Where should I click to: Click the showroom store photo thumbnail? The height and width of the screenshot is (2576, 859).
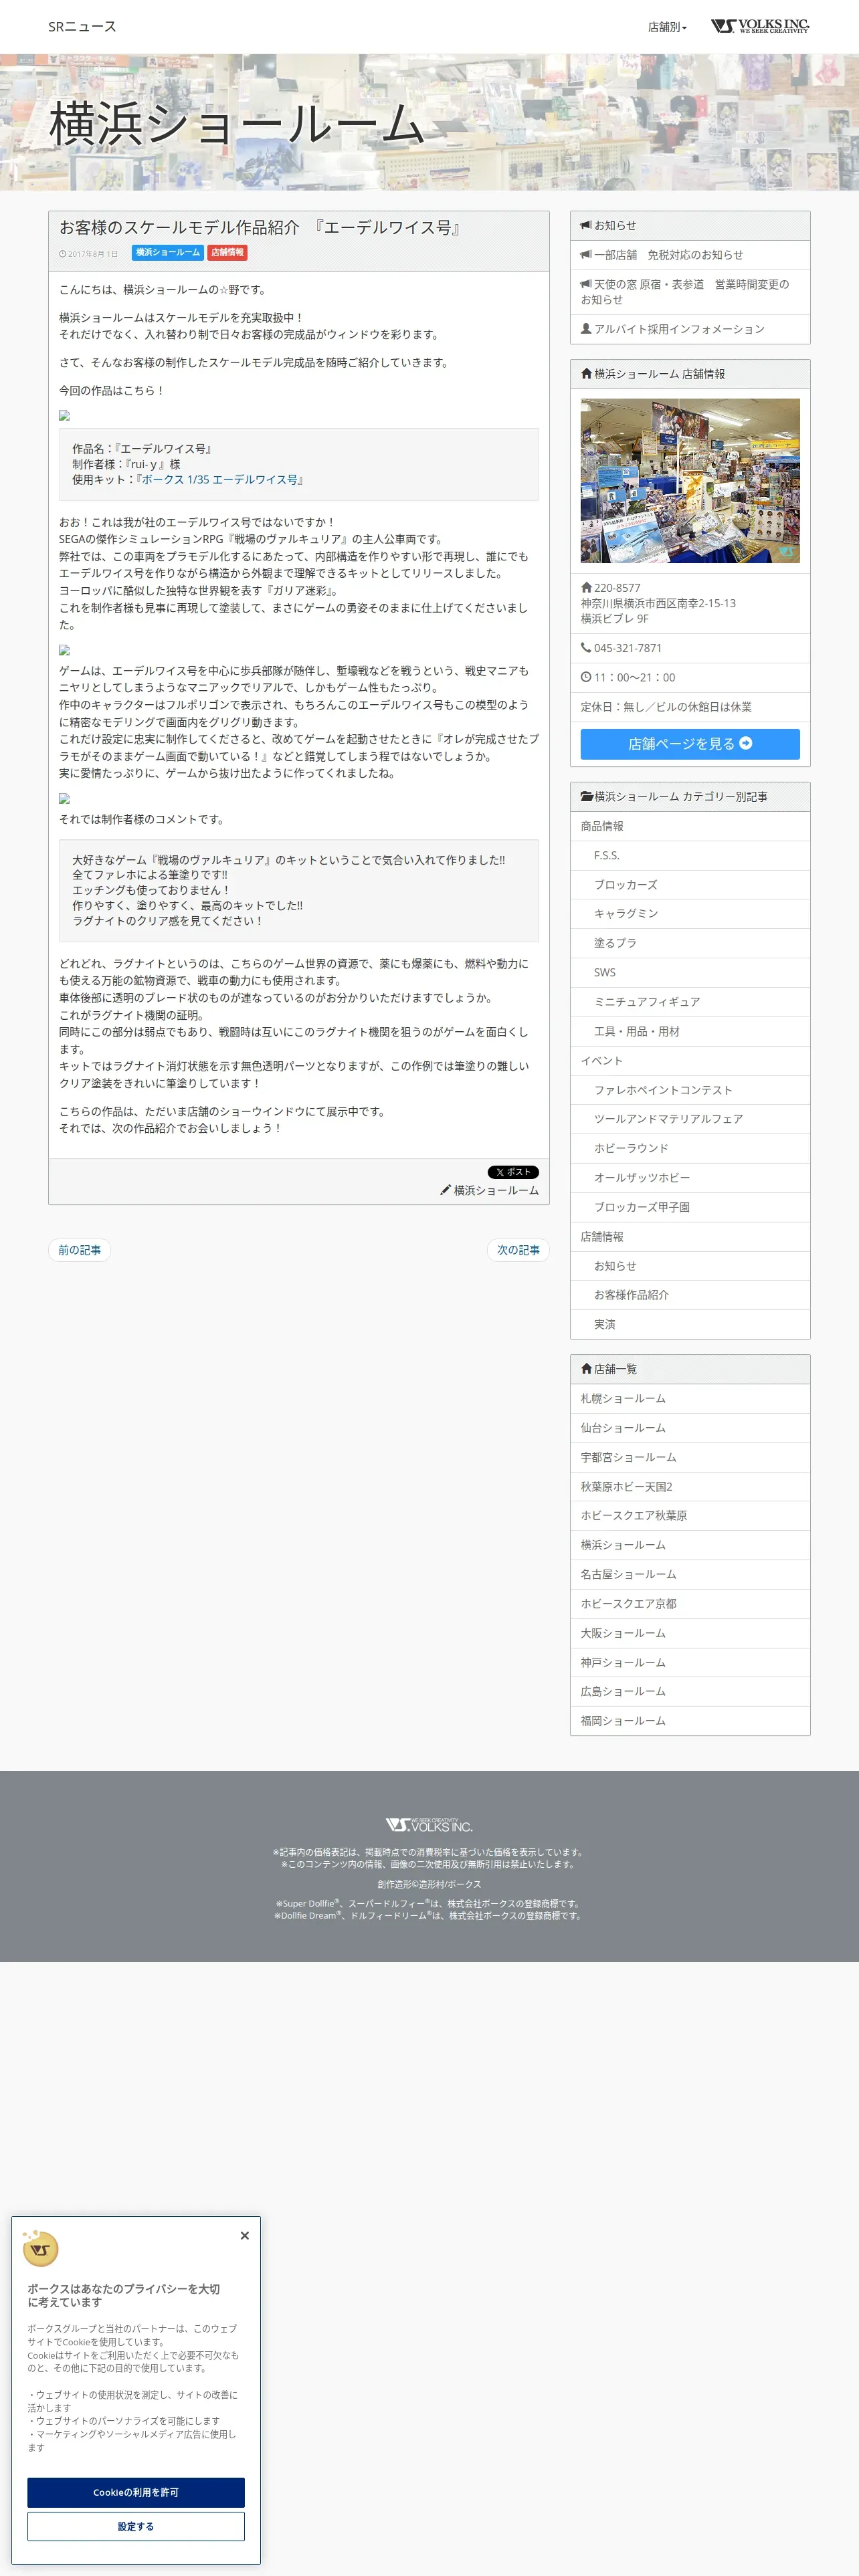690,481
